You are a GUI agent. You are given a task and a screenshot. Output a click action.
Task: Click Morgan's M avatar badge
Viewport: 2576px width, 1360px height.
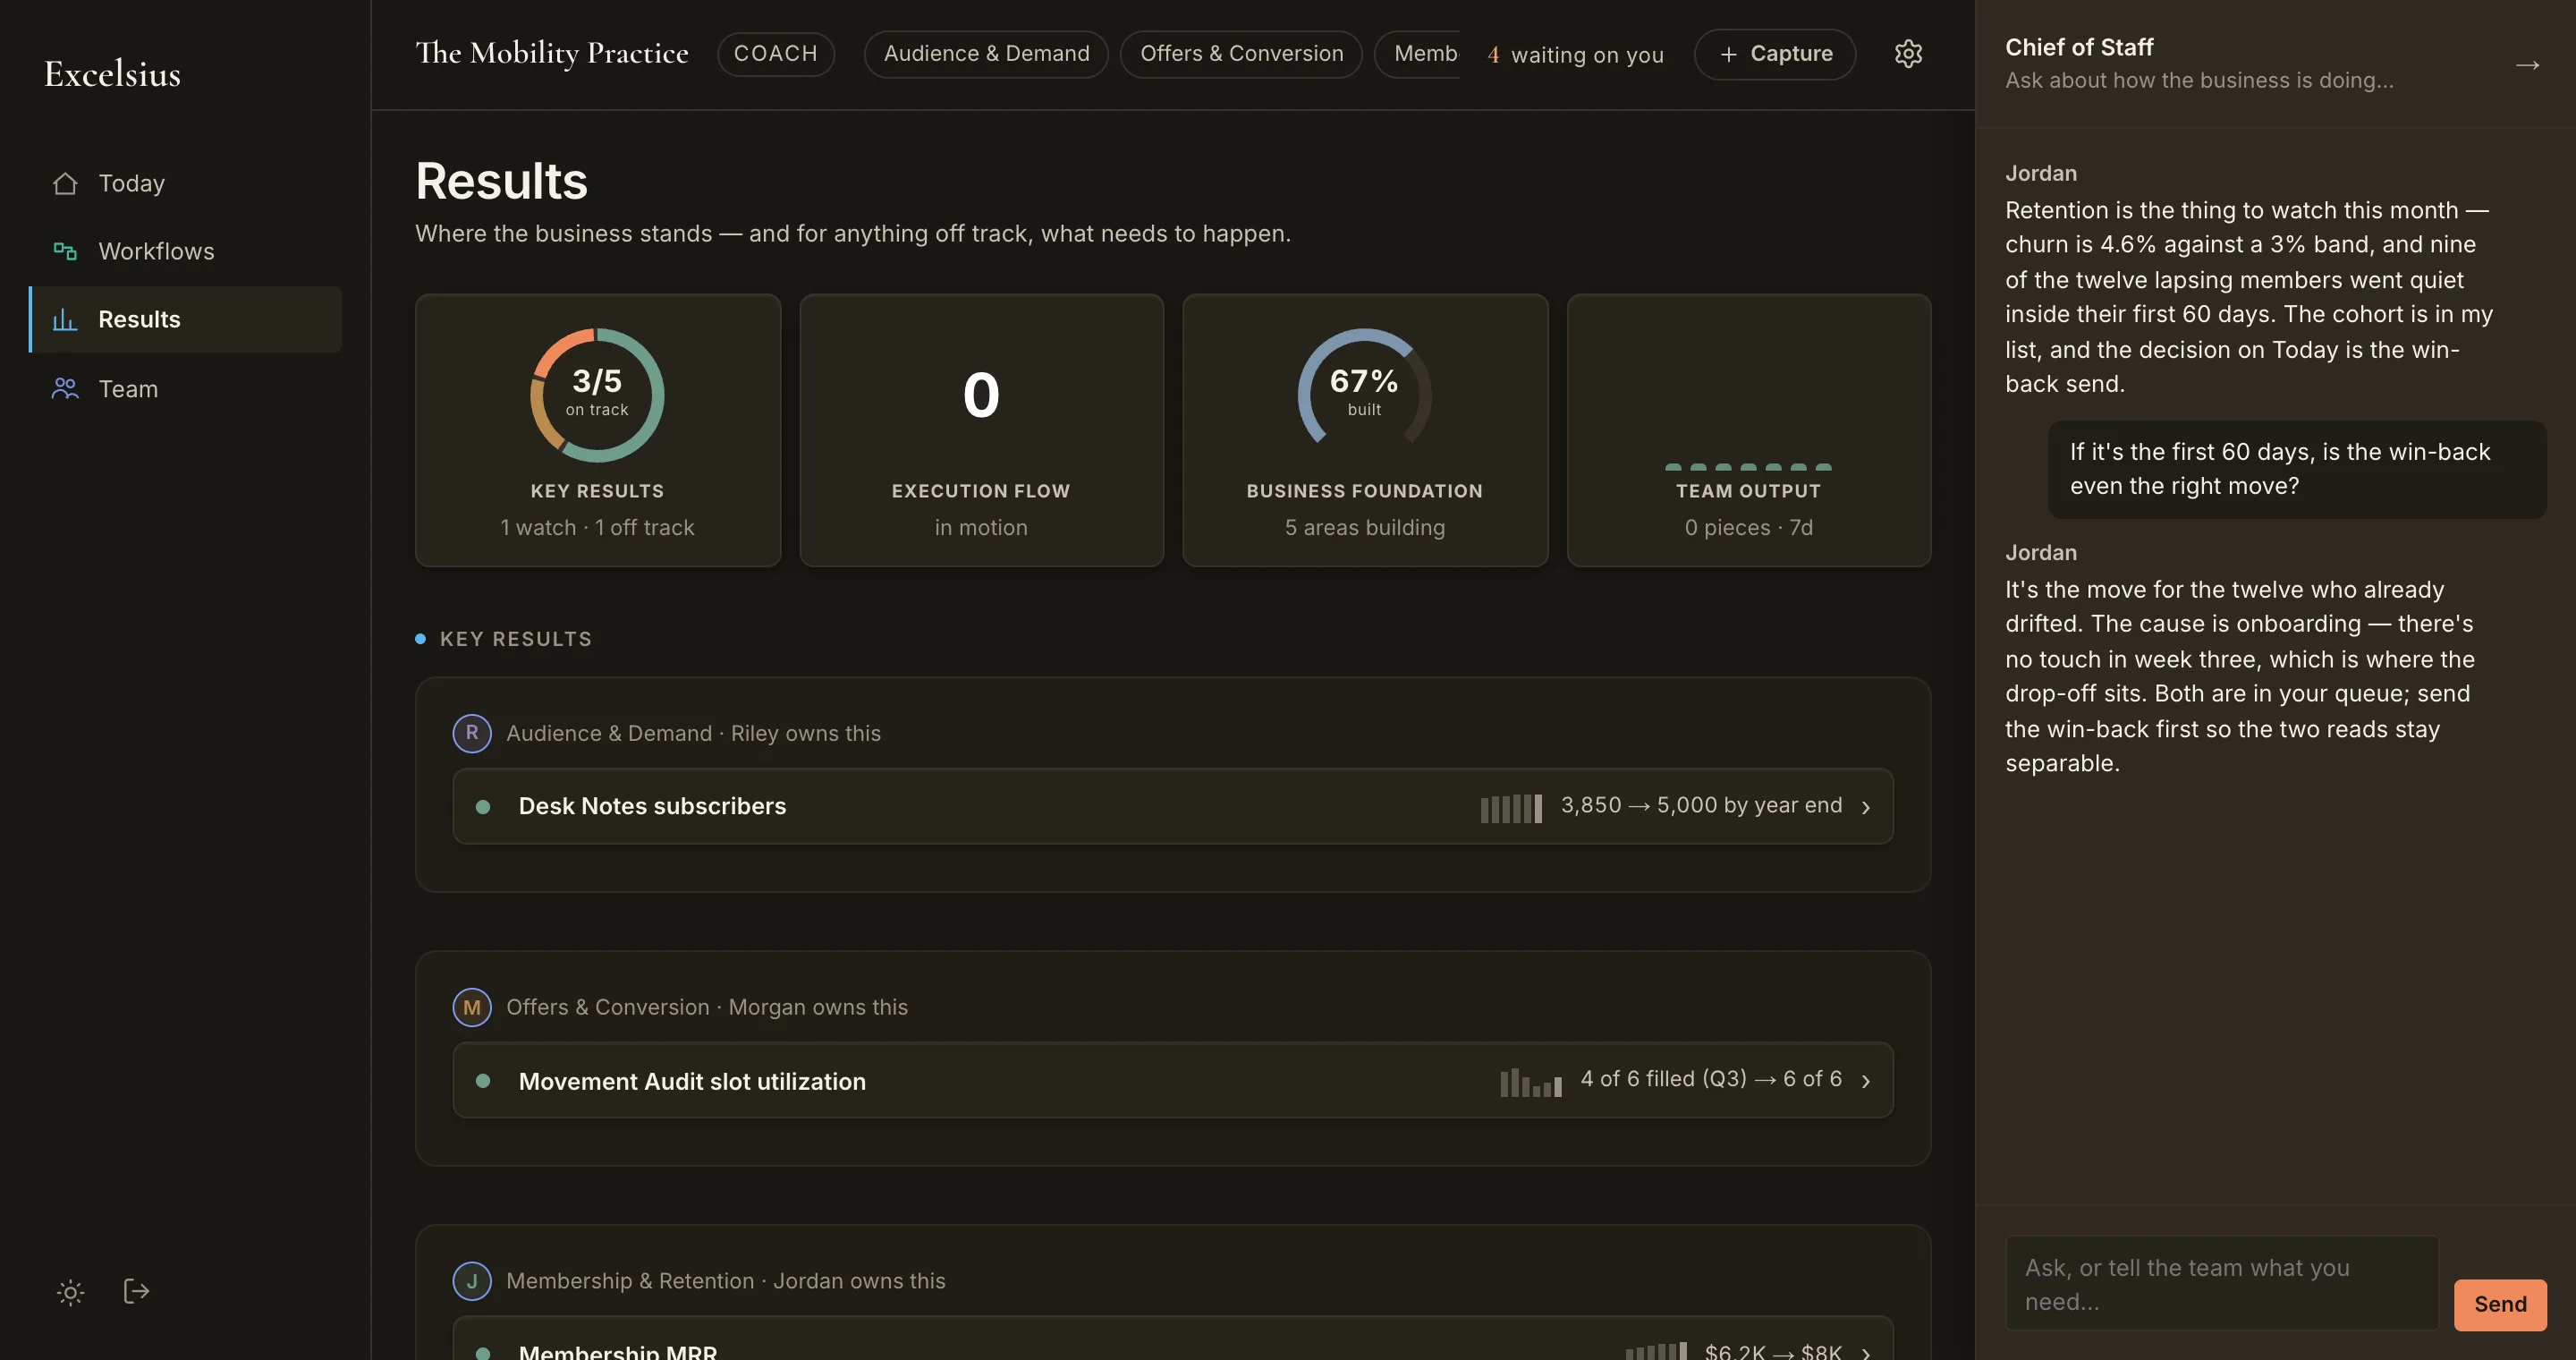tap(472, 1007)
